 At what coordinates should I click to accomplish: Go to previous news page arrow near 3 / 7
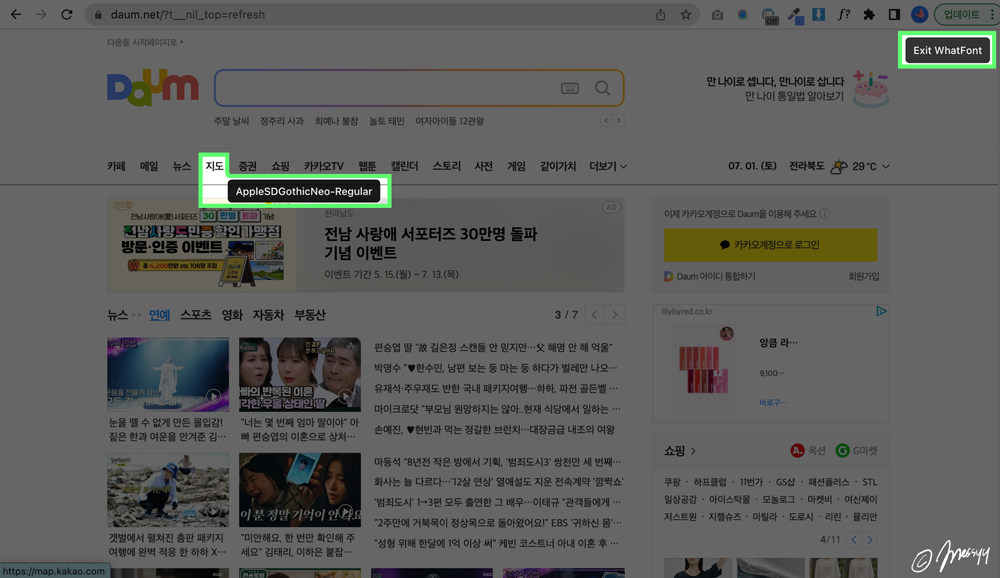click(594, 315)
